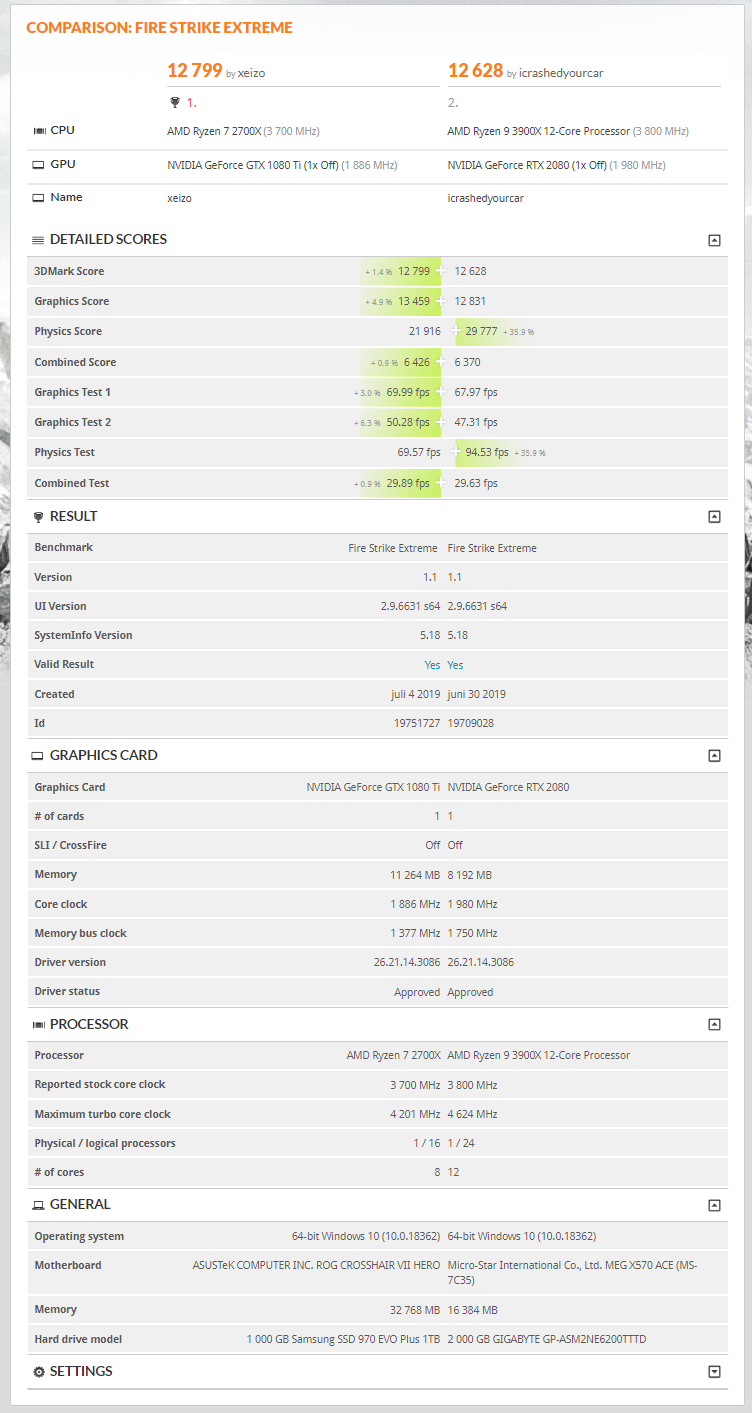Click the Graphics Card section icon
This screenshot has height=1413, width=752.
[38, 756]
